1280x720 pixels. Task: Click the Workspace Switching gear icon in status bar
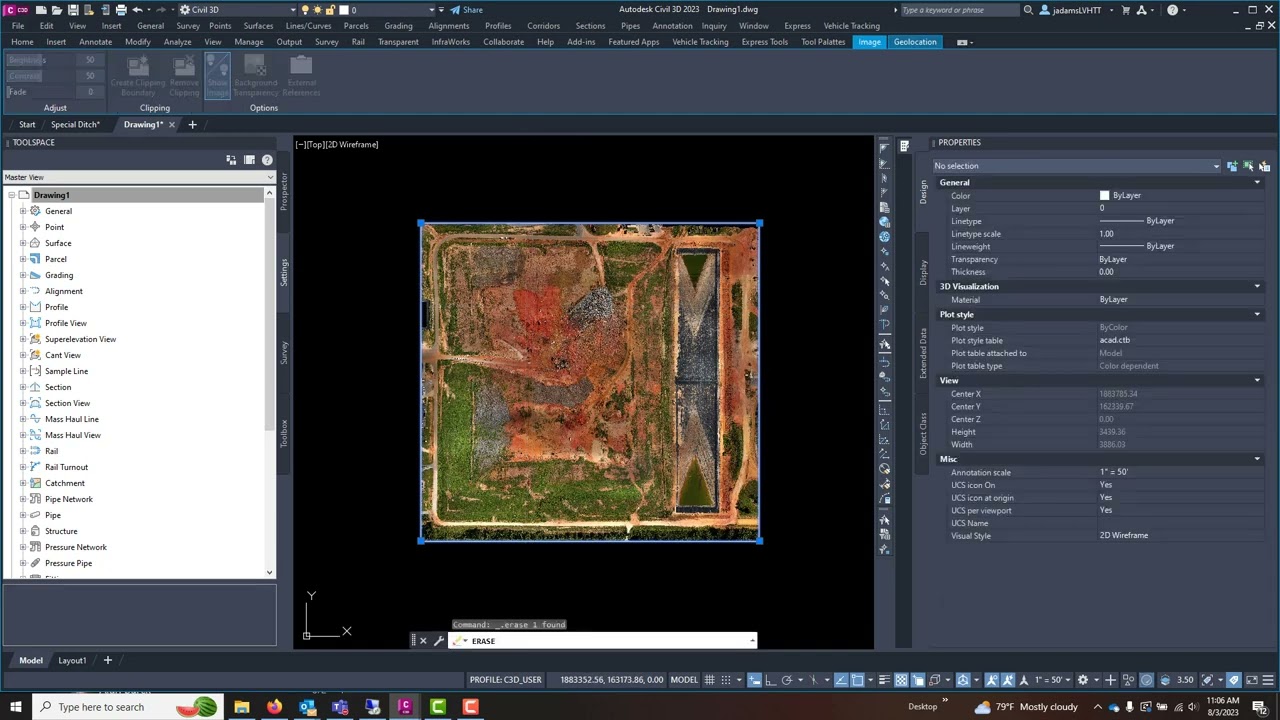(x=1083, y=680)
